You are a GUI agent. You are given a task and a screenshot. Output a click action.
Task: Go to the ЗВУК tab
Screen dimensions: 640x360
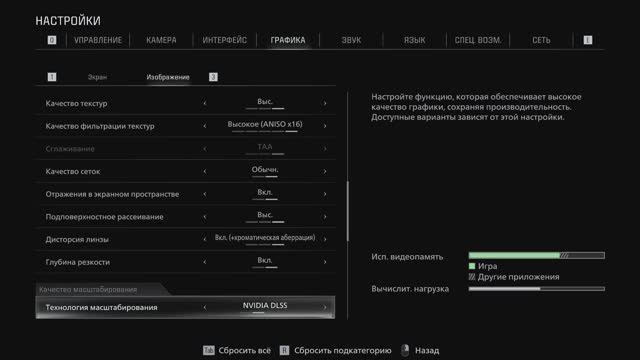pyautogui.click(x=351, y=40)
